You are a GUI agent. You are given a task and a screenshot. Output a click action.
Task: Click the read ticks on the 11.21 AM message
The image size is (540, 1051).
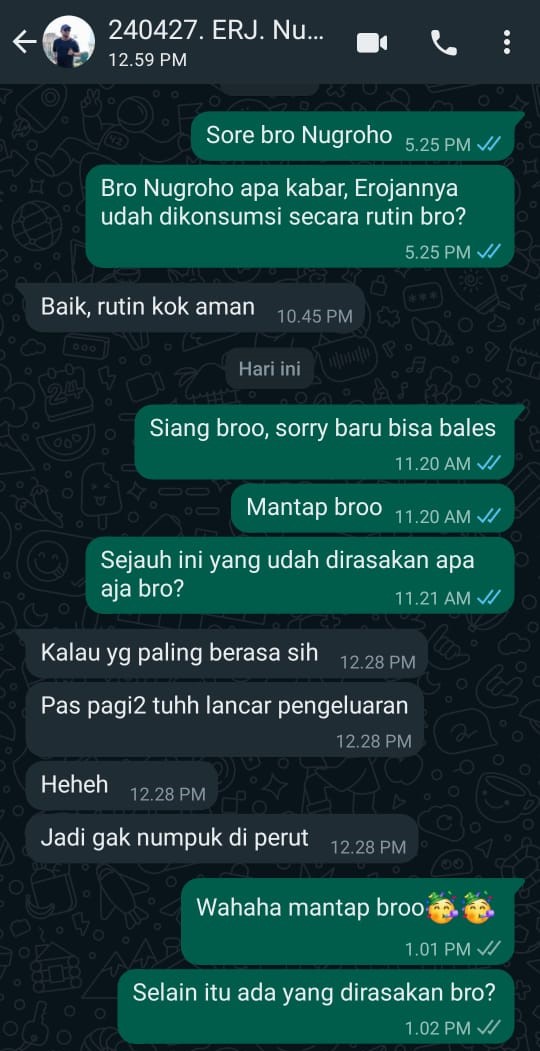pos(488,598)
